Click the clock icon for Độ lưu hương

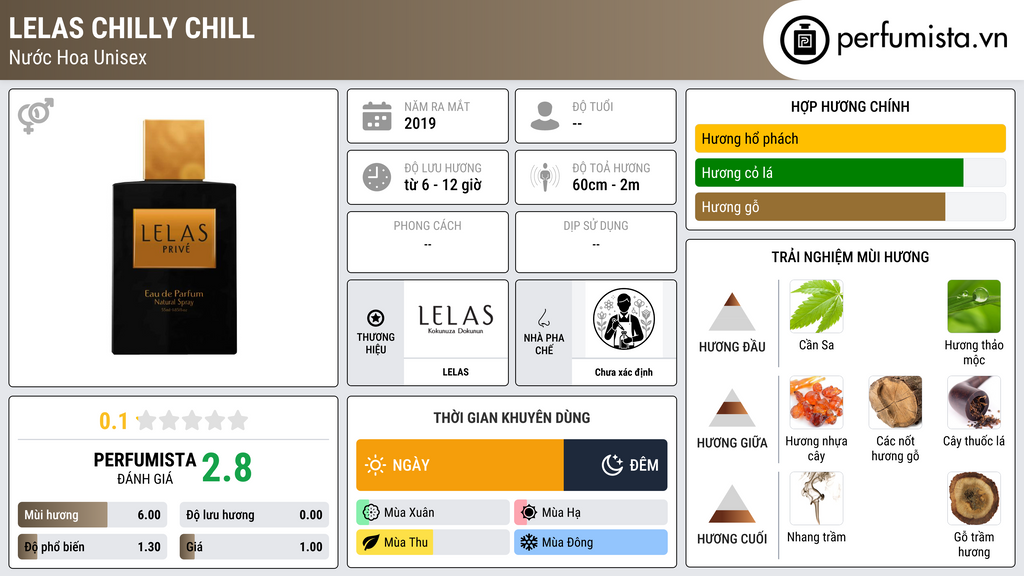pyautogui.click(x=377, y=177)
